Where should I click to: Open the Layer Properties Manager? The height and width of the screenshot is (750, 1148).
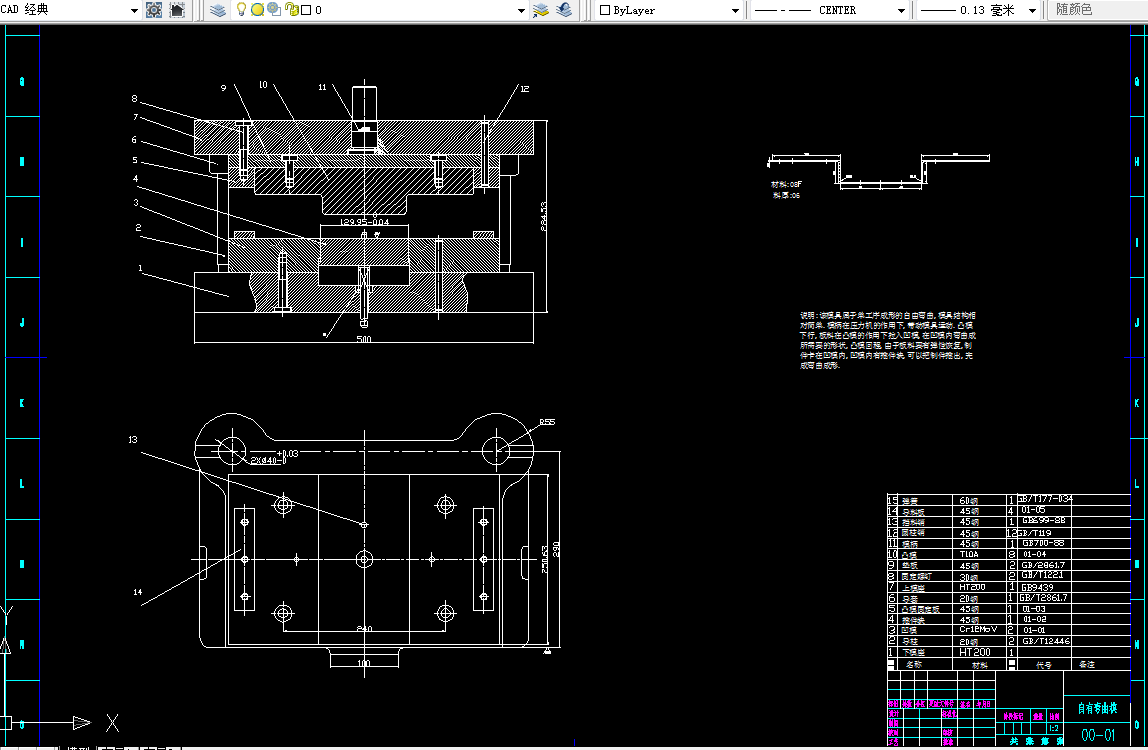[219, 10]
